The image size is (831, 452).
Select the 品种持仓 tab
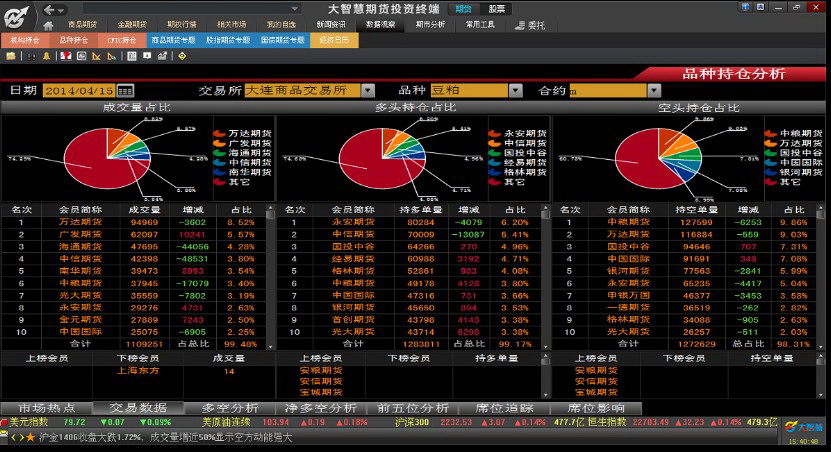74,40
